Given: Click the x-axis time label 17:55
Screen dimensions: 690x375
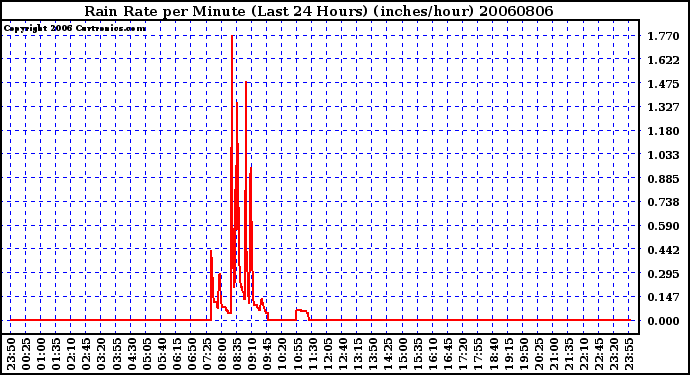Looking at the screenshot, I should coord(479,354).
